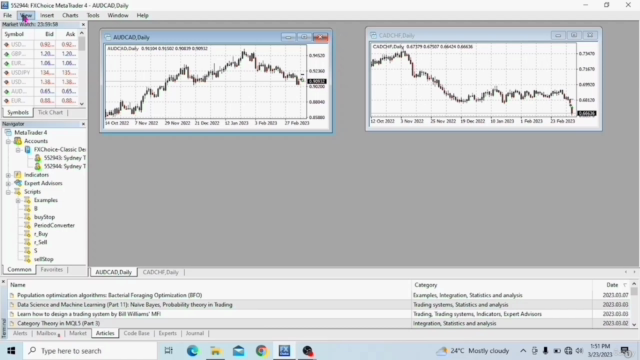The image size is (640, 360).
Task: Click Market Watch scrollbar up arrow
Action: 82,33
